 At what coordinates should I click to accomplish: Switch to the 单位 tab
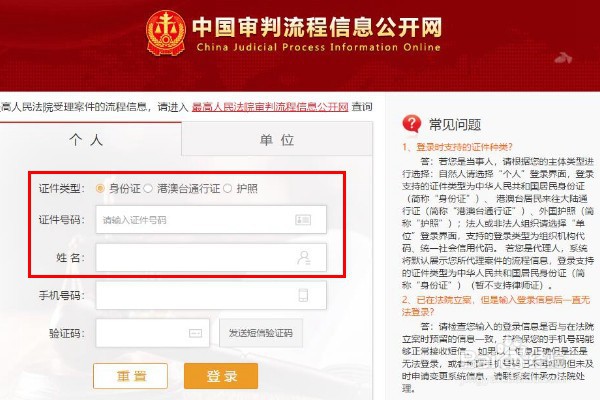click(277, 139)
